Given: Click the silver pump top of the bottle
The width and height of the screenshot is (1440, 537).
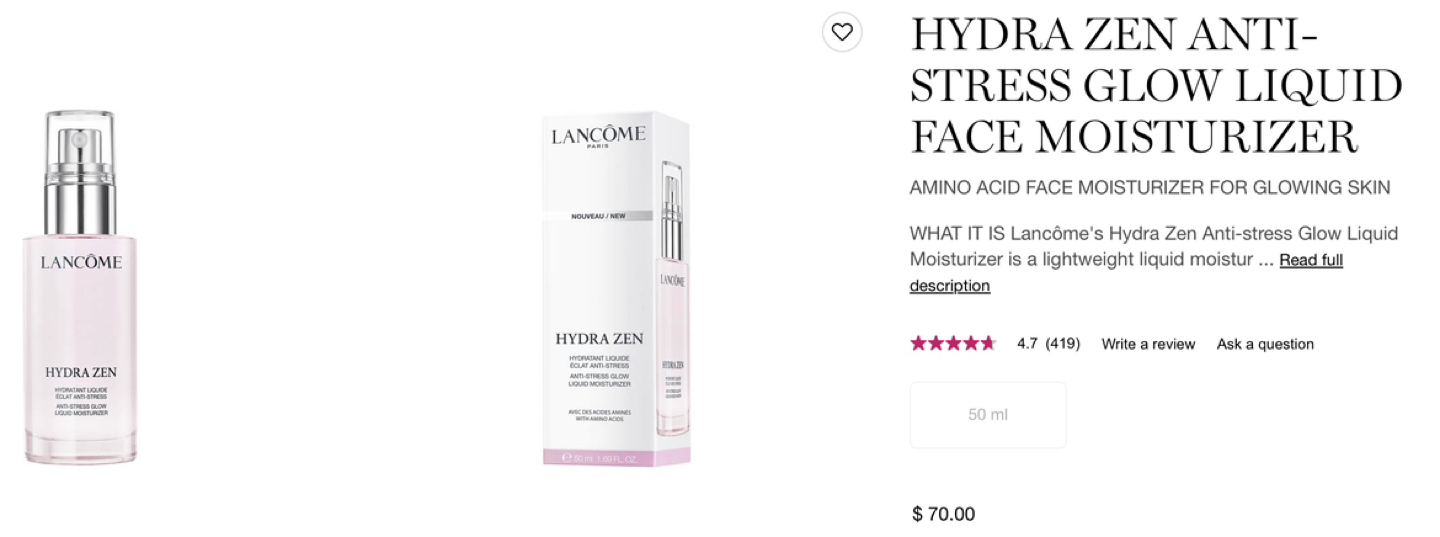Looking at the screenshot, I should tap(80, 180).
